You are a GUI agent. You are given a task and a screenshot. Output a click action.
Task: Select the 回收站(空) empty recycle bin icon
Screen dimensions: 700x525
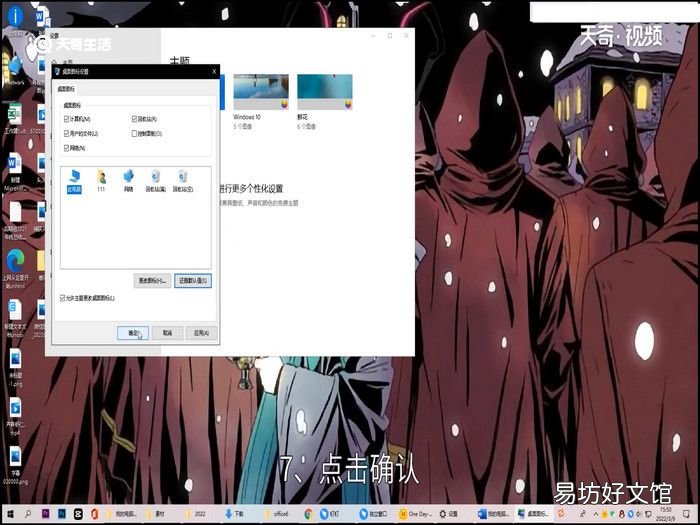tap(183, 181)
